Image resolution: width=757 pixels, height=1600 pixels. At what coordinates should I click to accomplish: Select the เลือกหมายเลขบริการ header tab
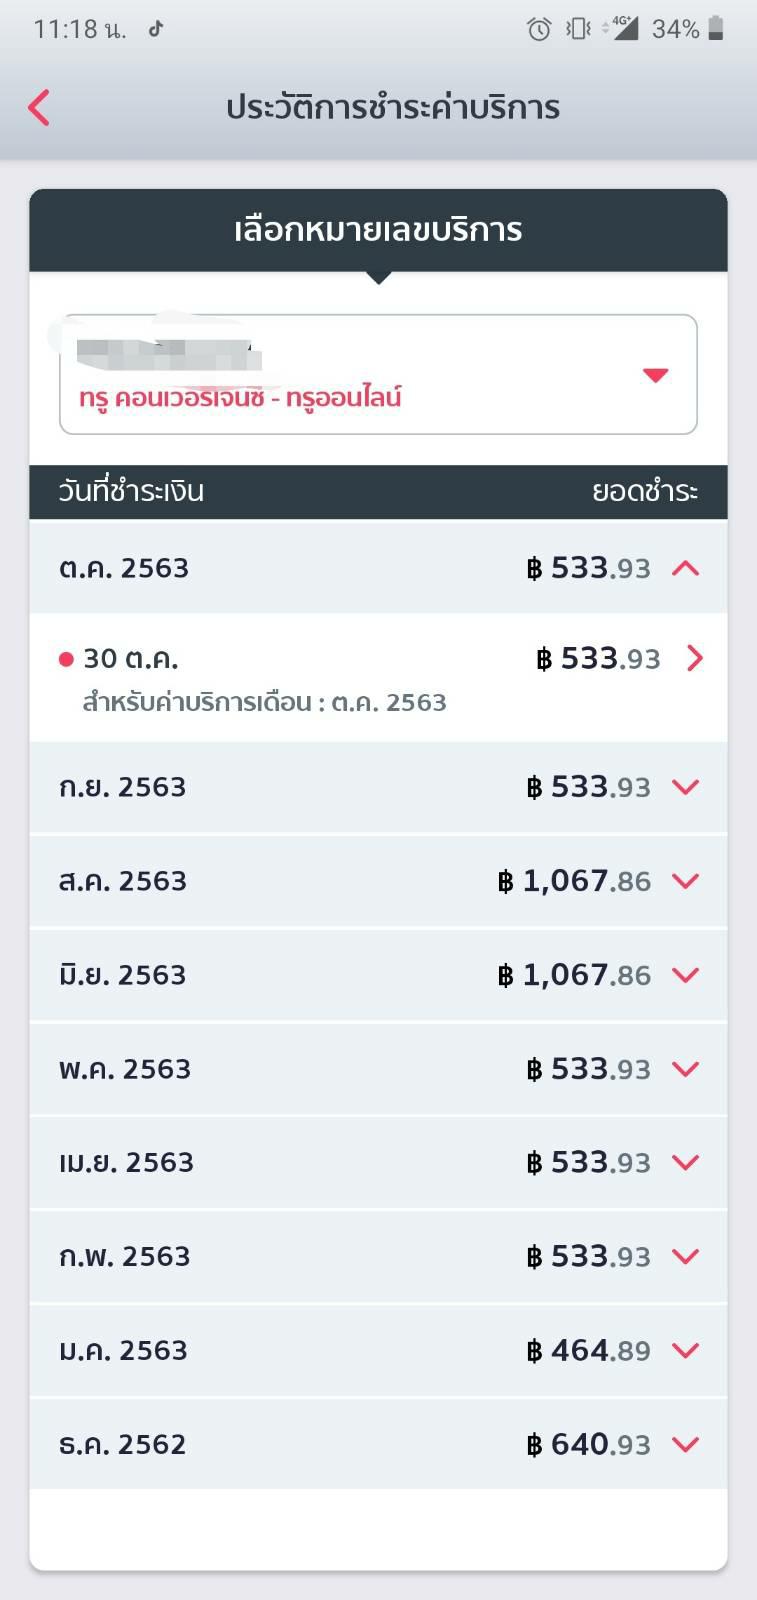pos(378,230)
